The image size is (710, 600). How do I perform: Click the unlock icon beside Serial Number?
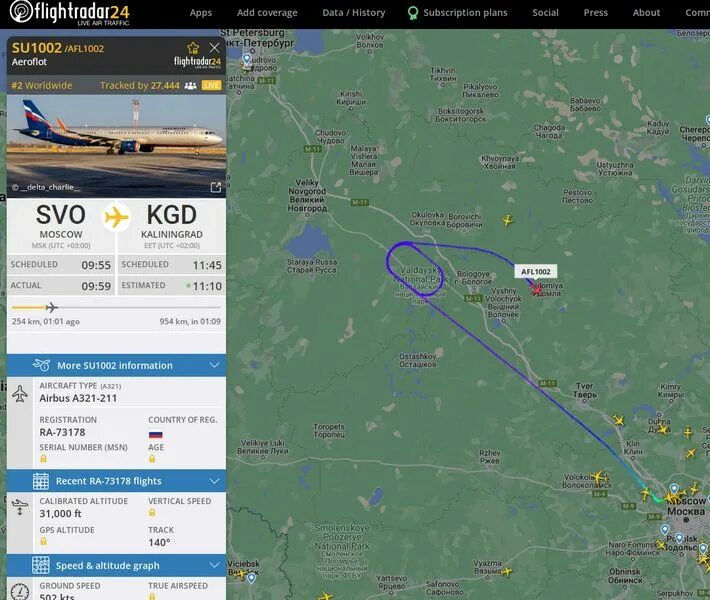click(x=43, y=459)
